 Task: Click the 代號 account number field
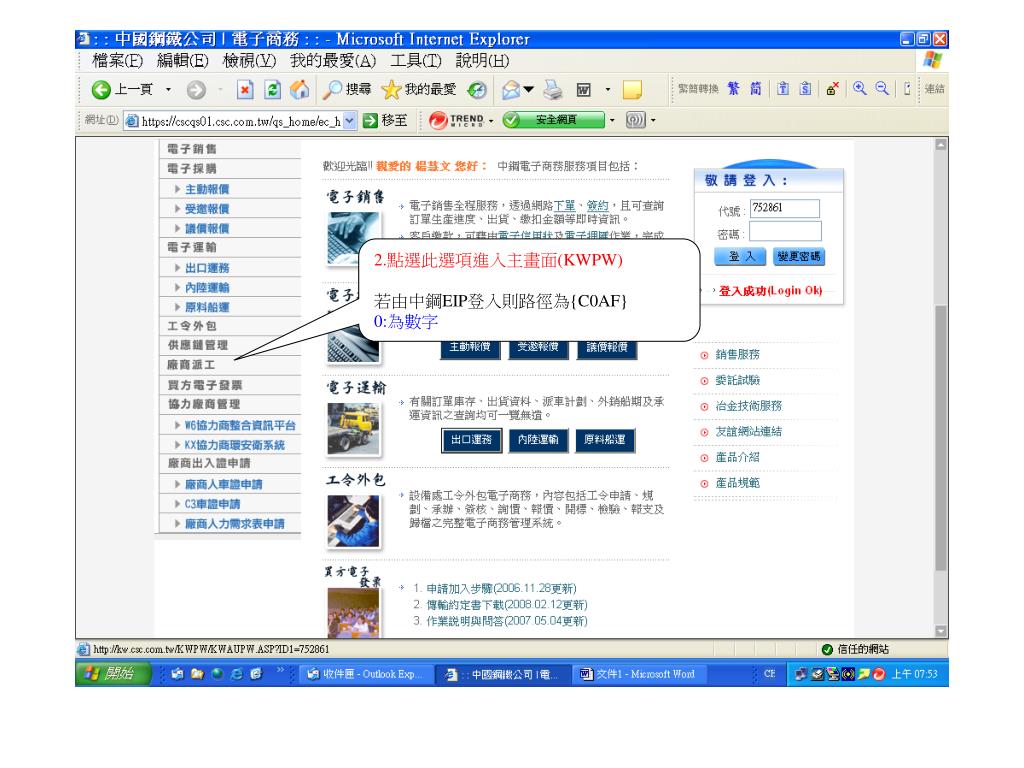click(784, 208)
